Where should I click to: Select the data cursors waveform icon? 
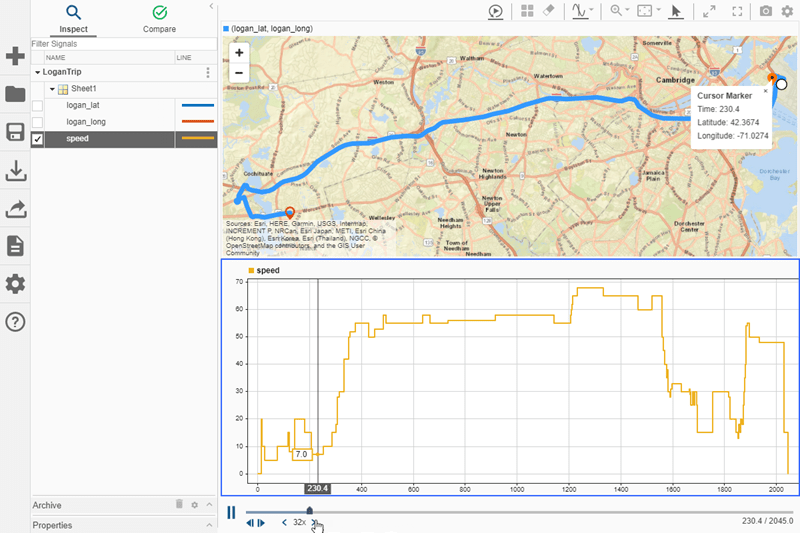pos(579,11)
